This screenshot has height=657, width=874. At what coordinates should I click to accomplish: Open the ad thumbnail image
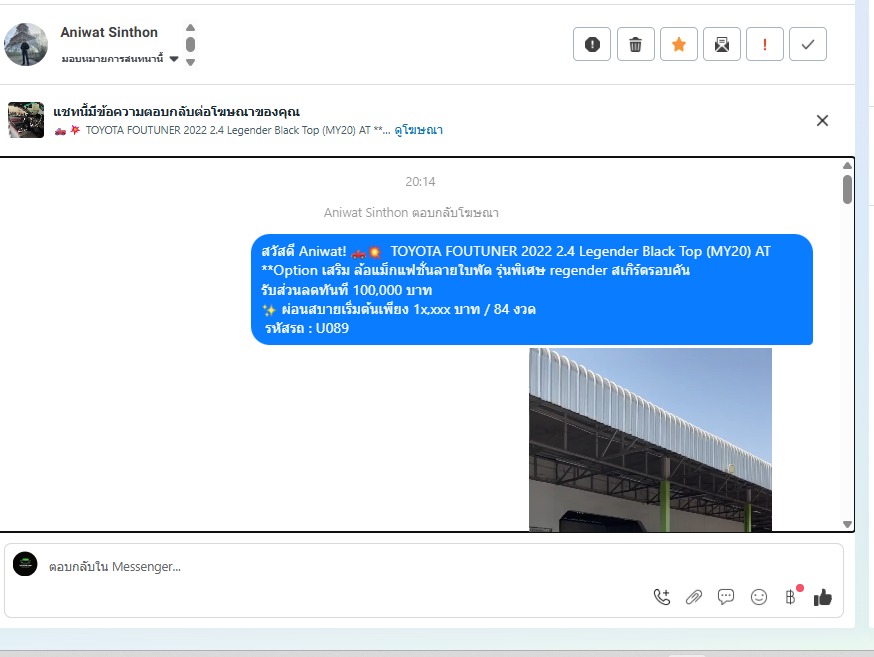(26, 120)
